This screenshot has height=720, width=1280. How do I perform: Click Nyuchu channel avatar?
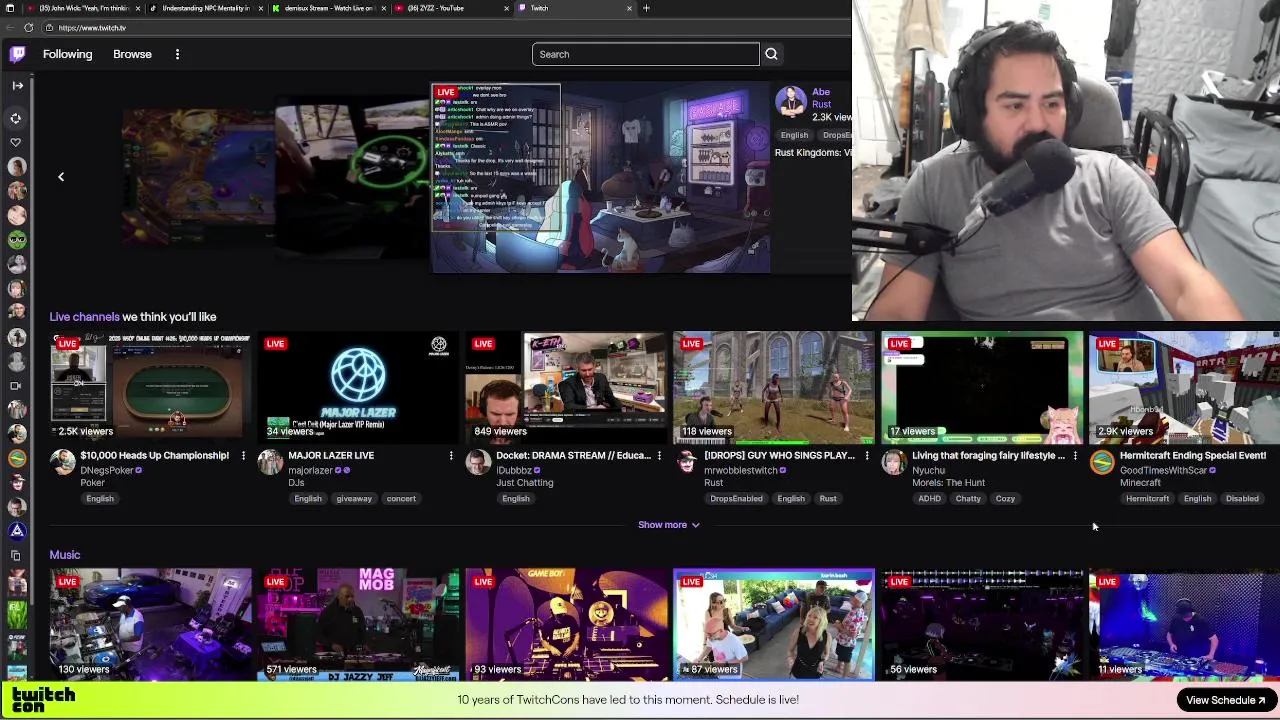[894, 461]
